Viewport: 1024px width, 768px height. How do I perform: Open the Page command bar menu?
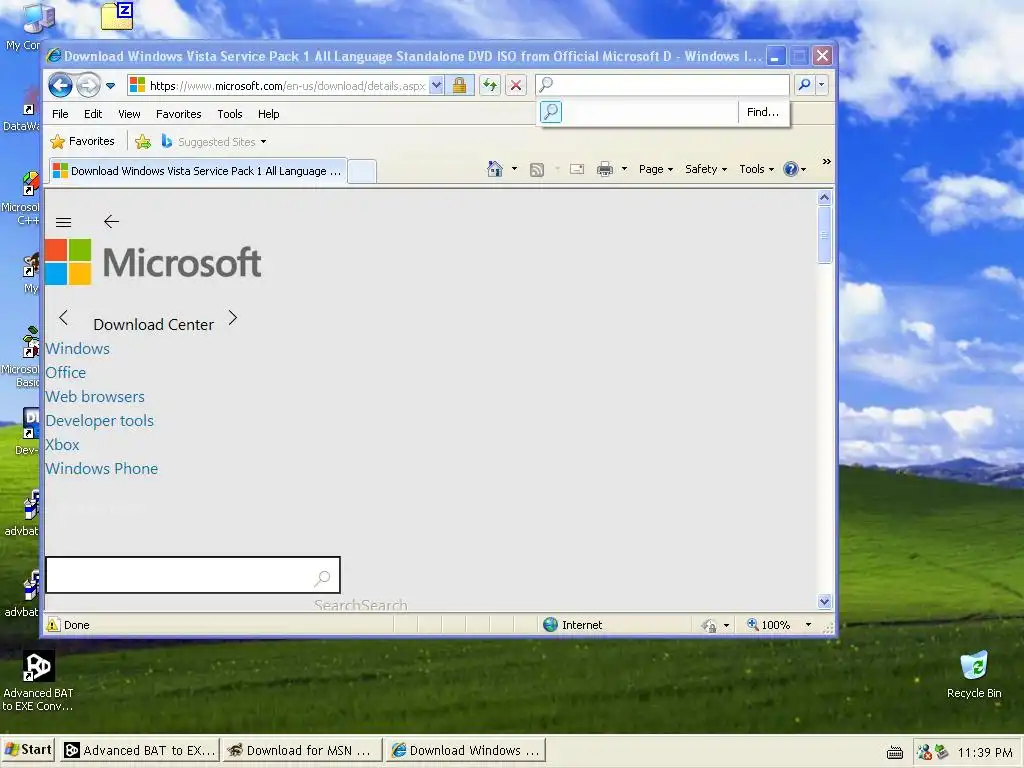(656, 169)
